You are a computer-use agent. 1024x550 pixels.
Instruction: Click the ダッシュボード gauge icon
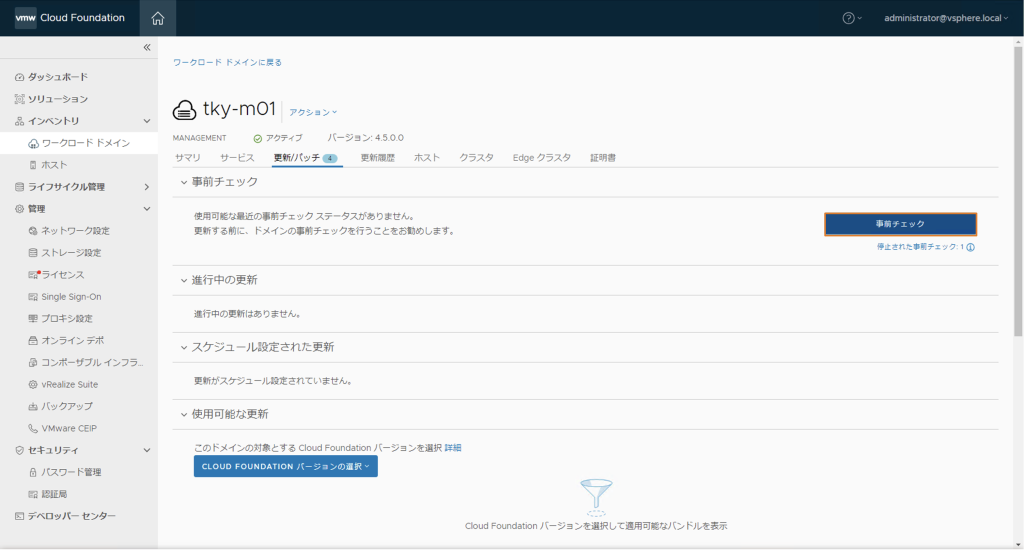20,77
